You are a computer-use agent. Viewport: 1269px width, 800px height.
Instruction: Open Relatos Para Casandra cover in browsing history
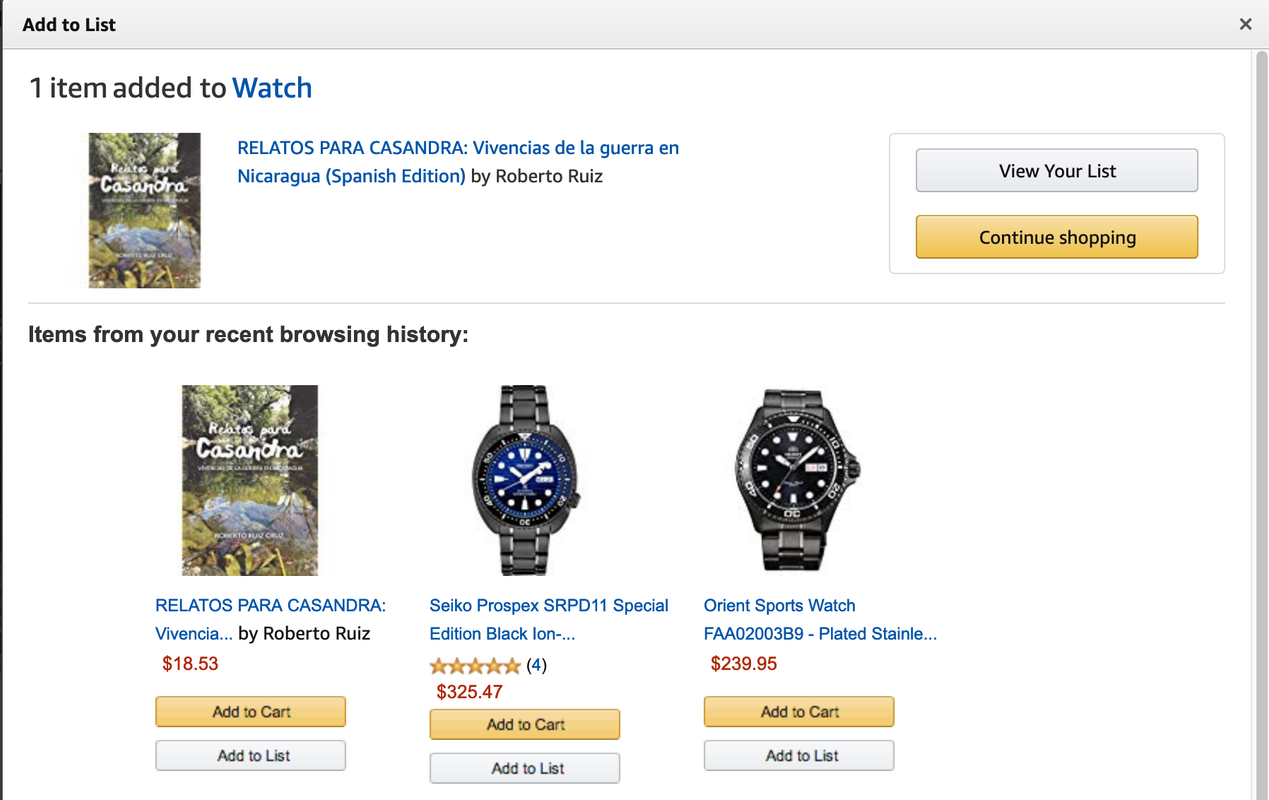click(x=250, y=480)
